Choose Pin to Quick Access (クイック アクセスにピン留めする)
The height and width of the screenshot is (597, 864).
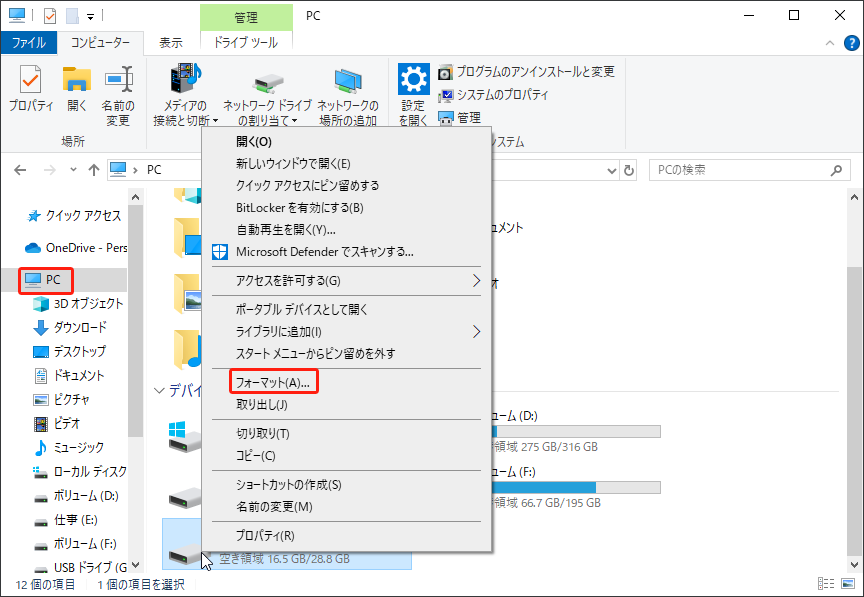pyautogui.click(x=347, y=186)
